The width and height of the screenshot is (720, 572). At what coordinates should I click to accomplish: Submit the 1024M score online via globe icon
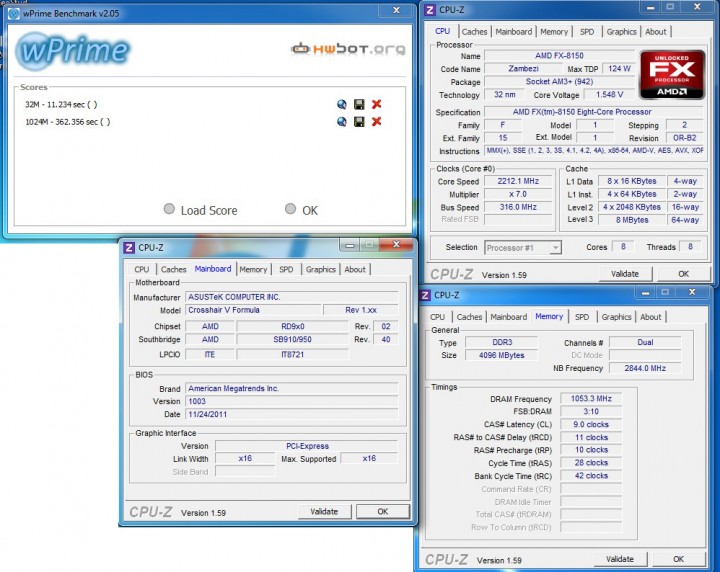pos(342,122)
